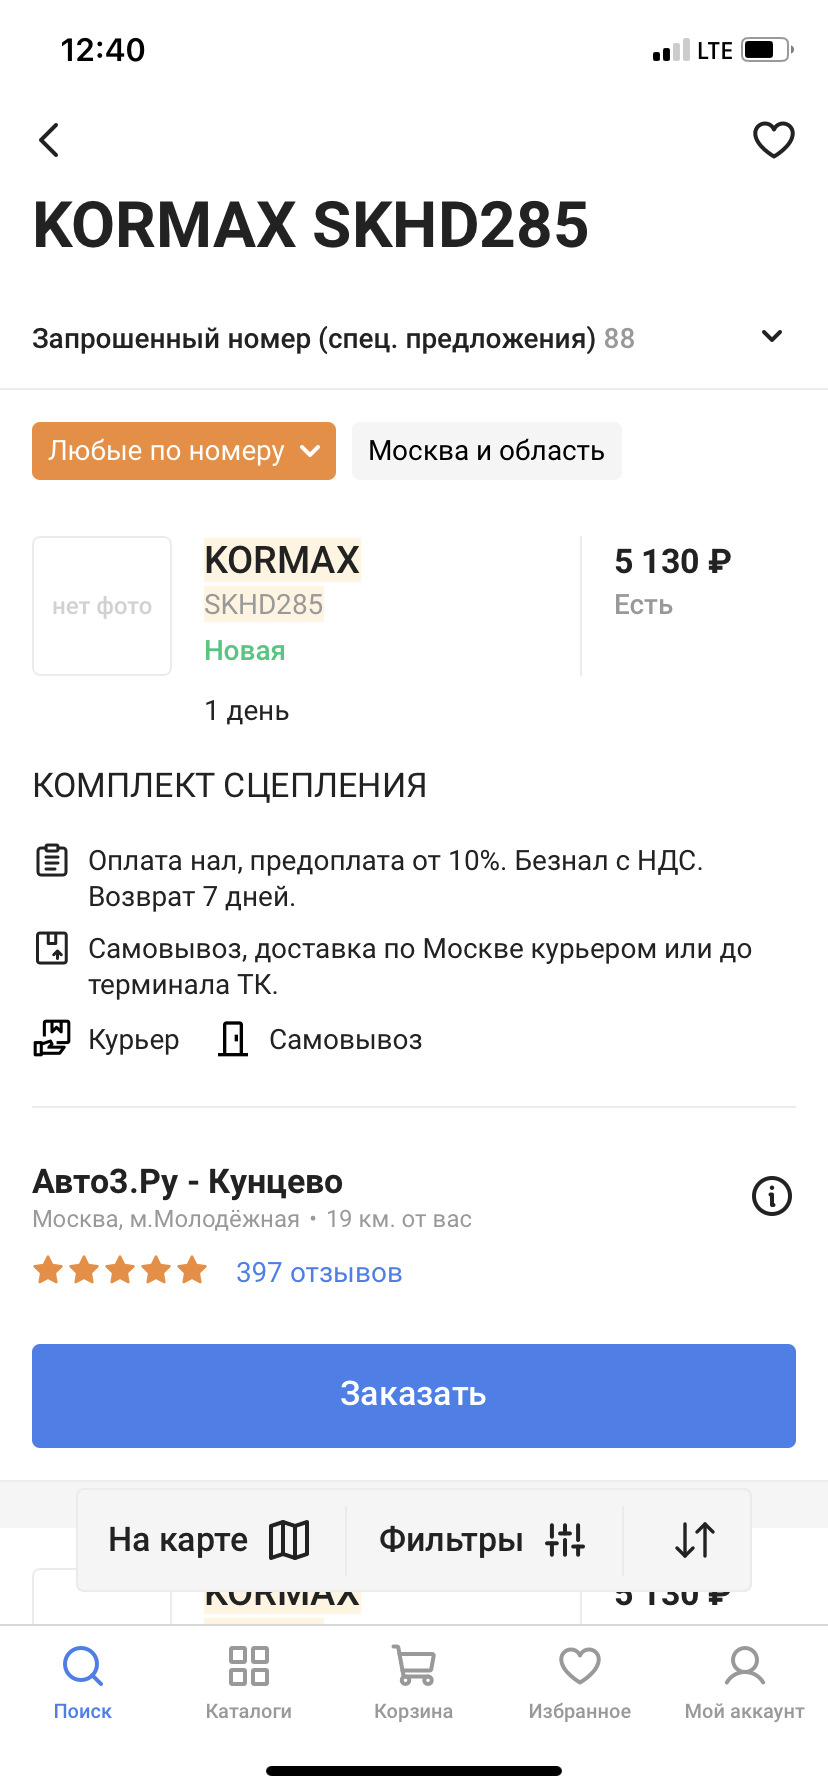
Task: Open the Любые по номеру dropdown
Action: pyautogui.click(x=183, y=451)
